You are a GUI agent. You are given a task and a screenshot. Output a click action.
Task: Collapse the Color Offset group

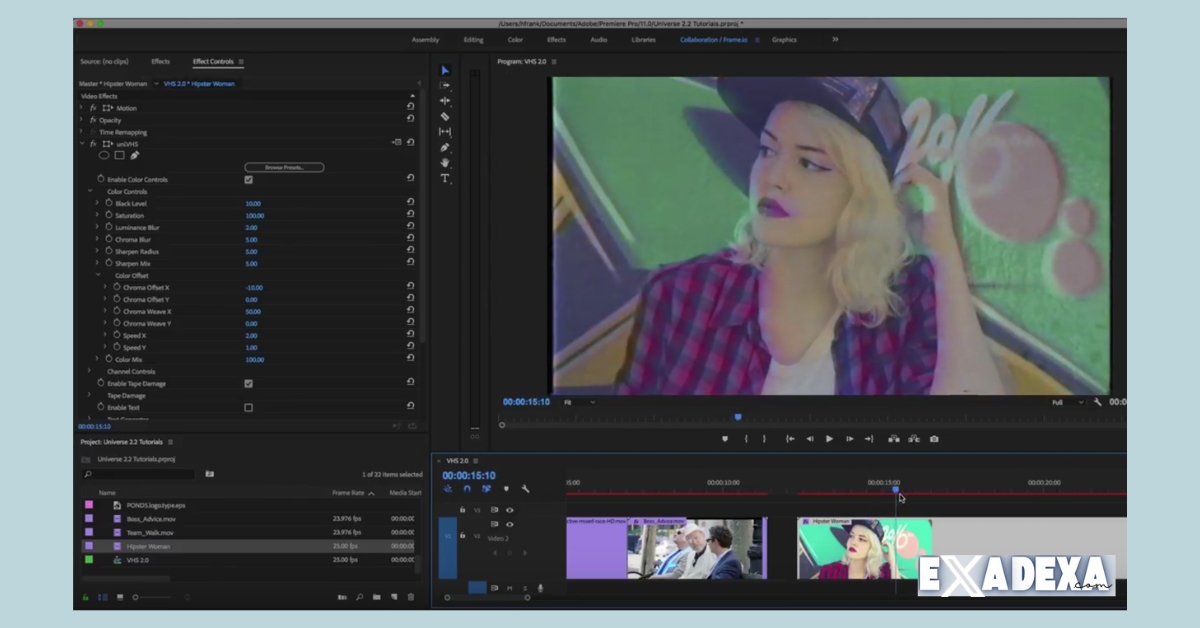coord(98,275)
